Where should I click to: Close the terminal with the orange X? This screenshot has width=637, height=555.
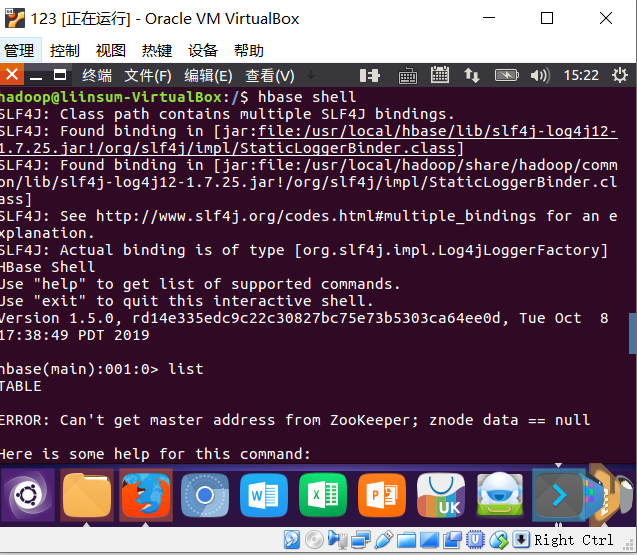click(x=12, y=75)
